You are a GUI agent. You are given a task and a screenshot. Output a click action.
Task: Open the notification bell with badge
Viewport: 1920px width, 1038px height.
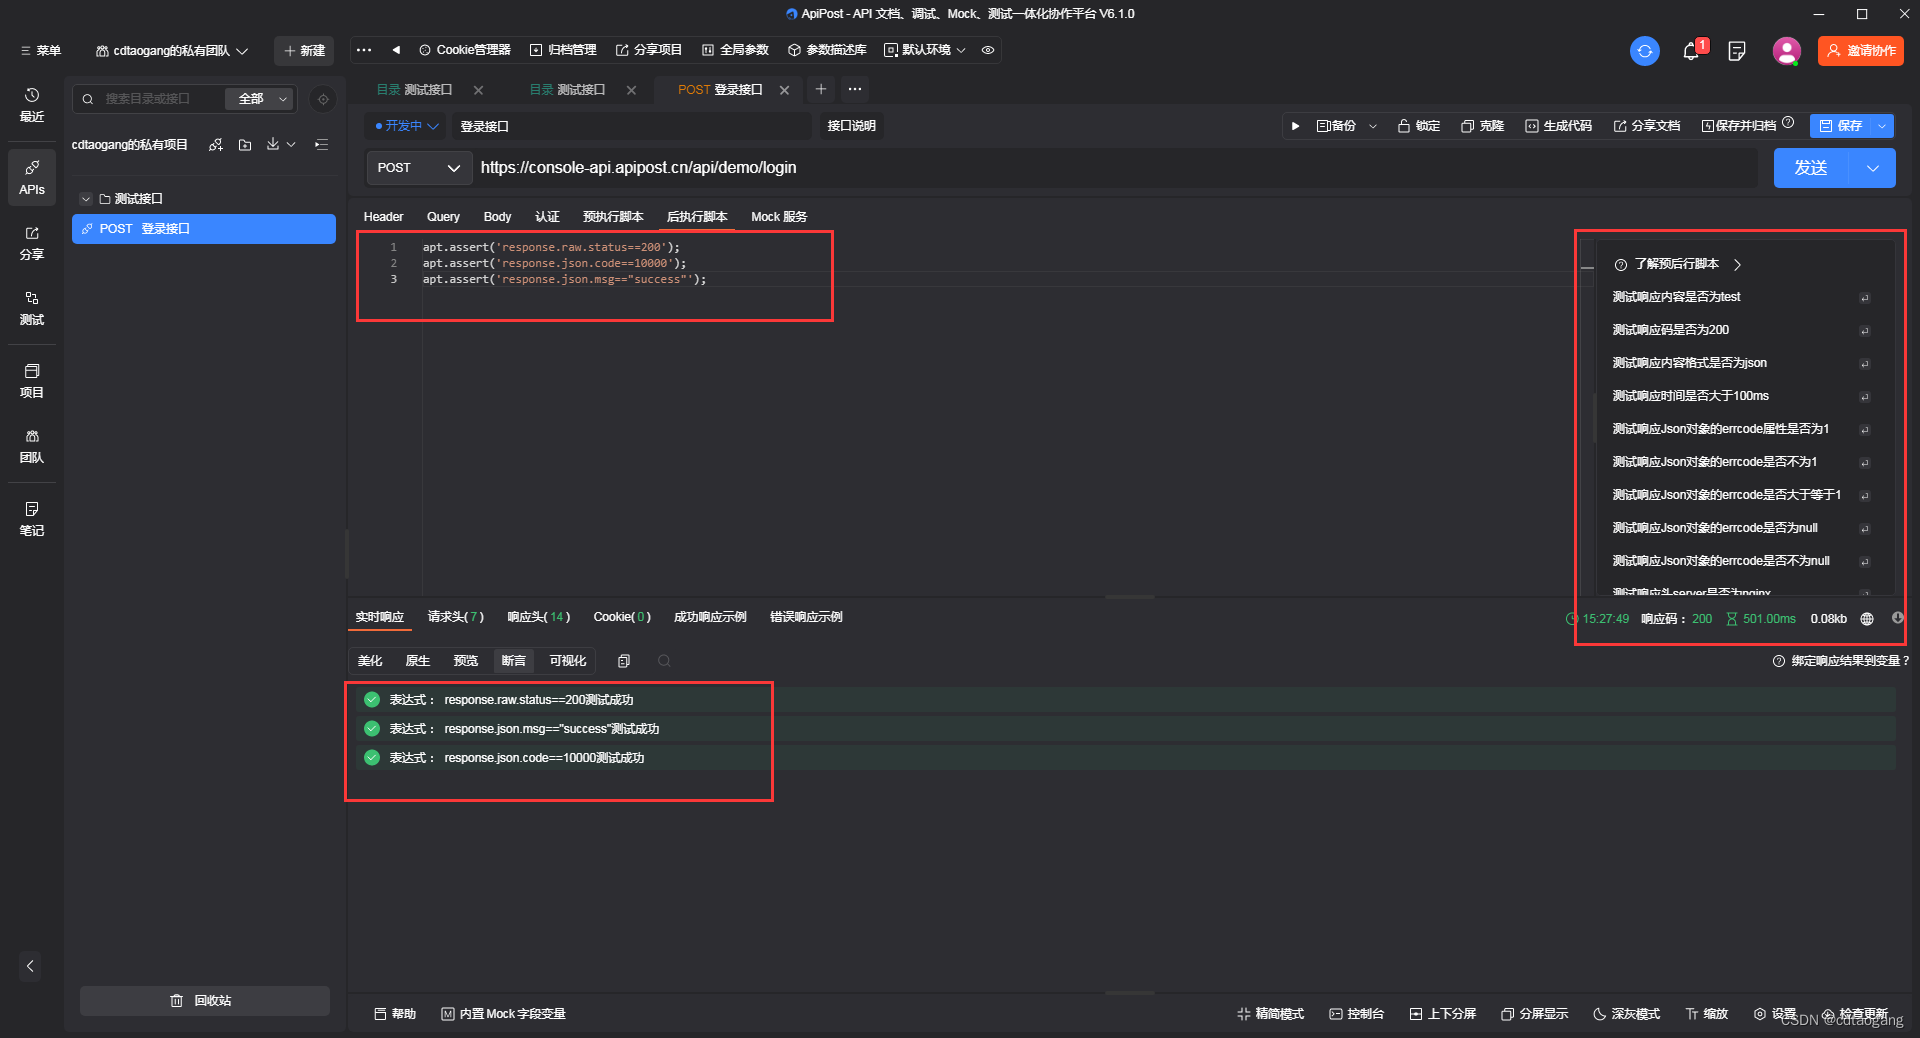[1692, 51]
